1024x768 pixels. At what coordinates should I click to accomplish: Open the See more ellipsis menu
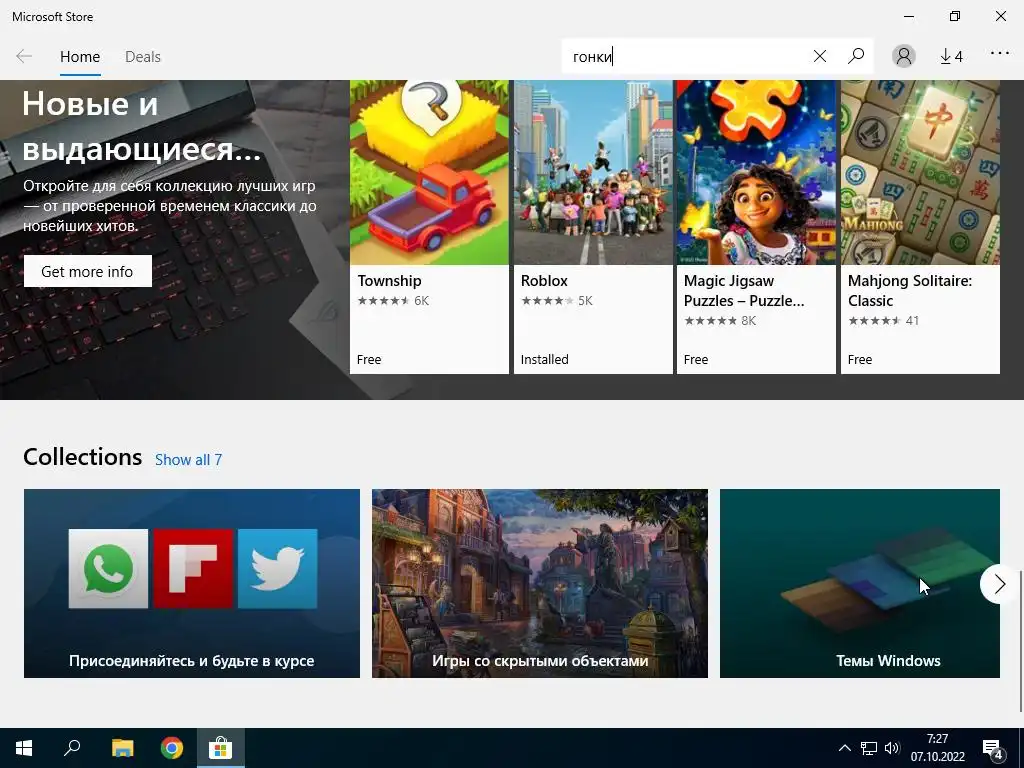pos(1000,54)
